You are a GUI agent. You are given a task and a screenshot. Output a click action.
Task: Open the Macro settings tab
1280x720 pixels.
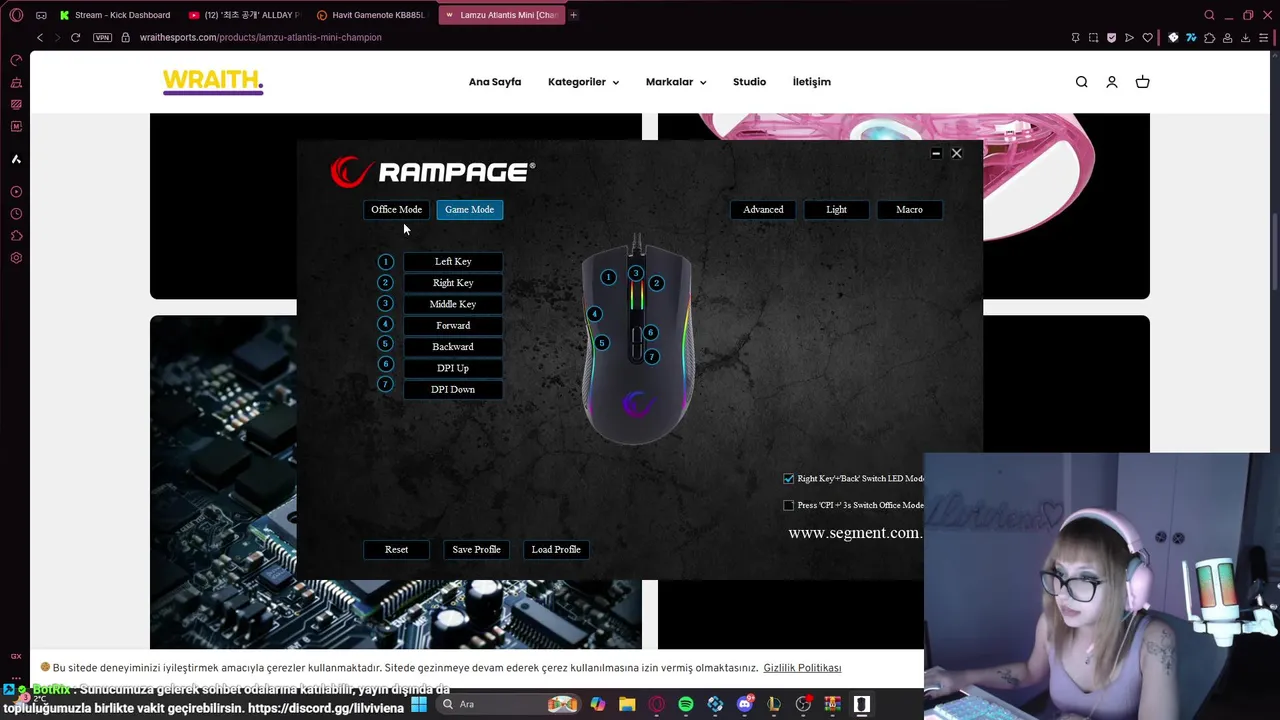[909, 209]
